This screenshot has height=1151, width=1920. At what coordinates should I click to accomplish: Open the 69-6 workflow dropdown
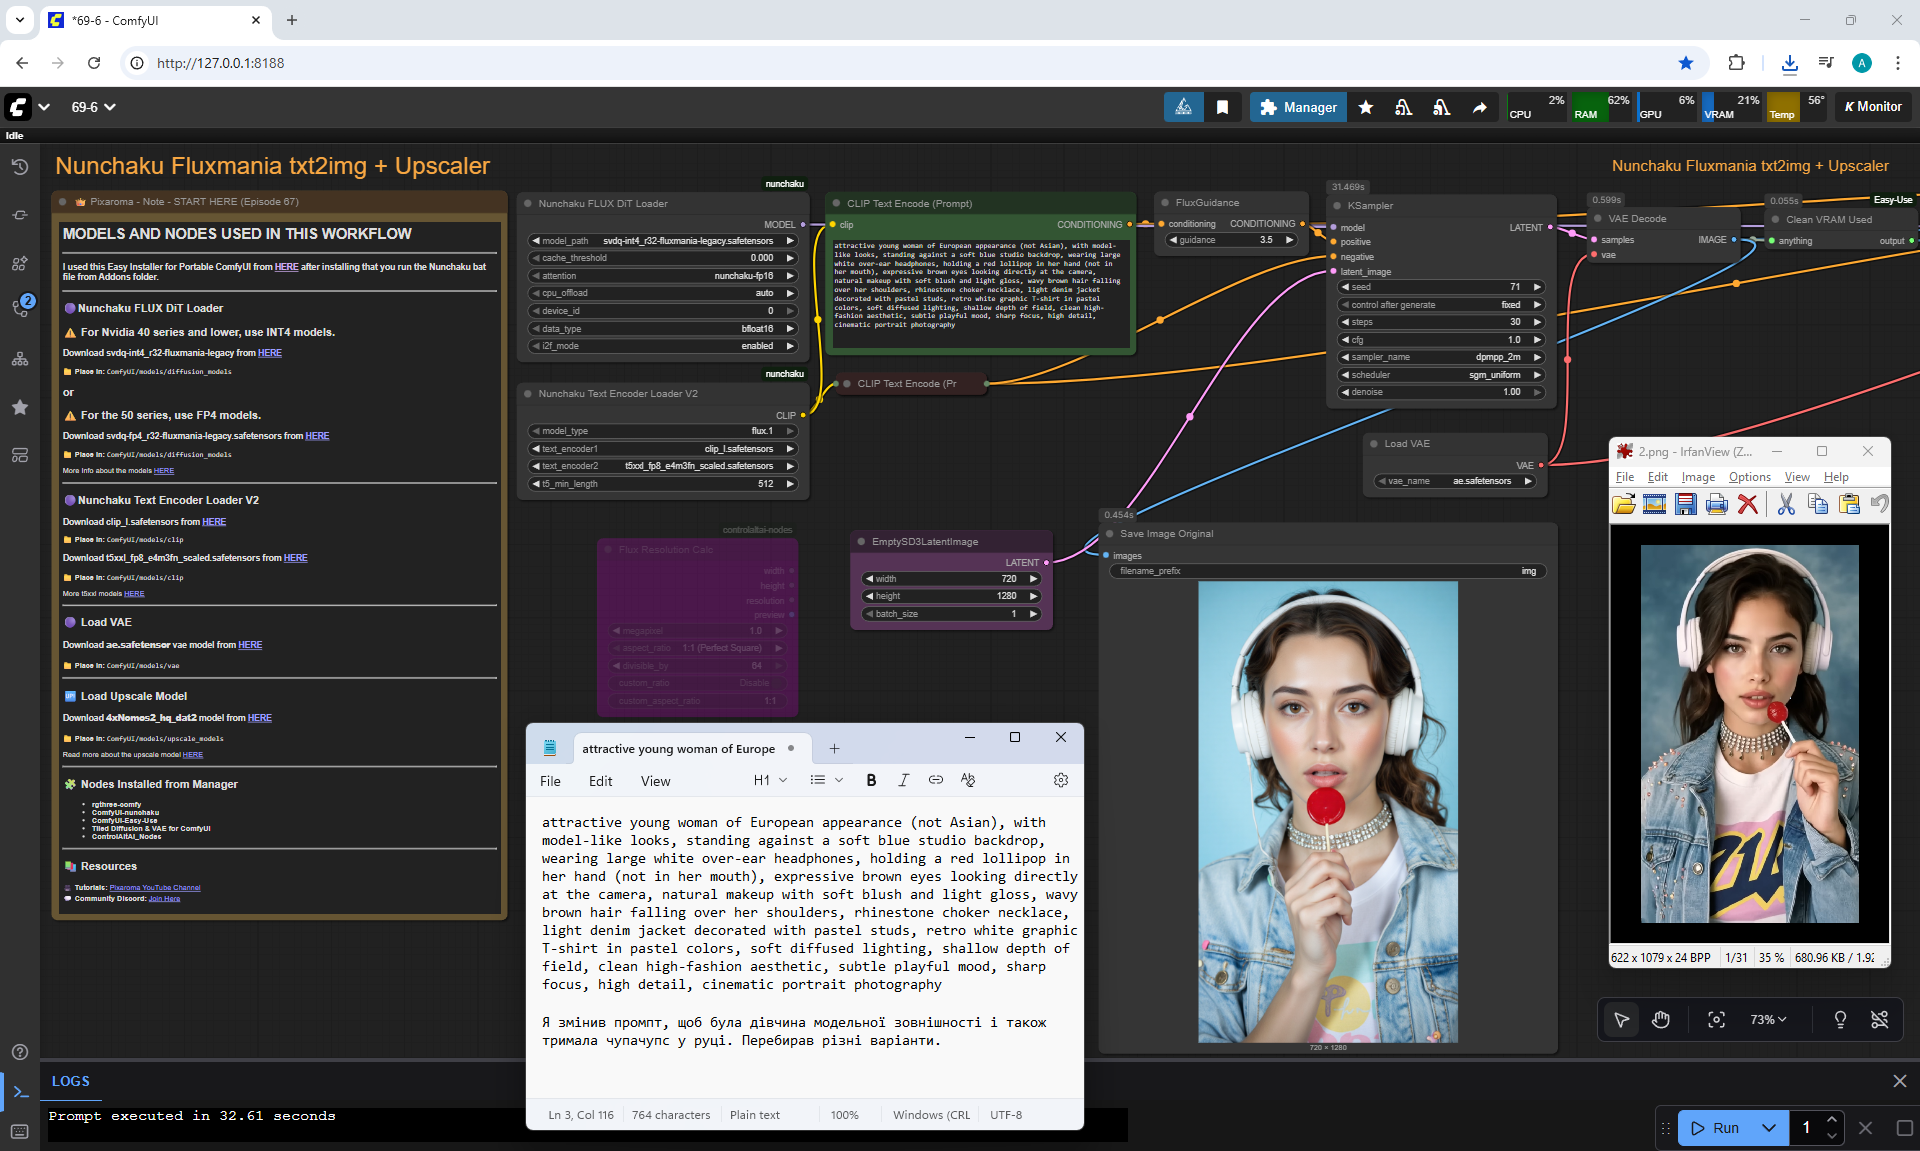(x=93, y=107)
